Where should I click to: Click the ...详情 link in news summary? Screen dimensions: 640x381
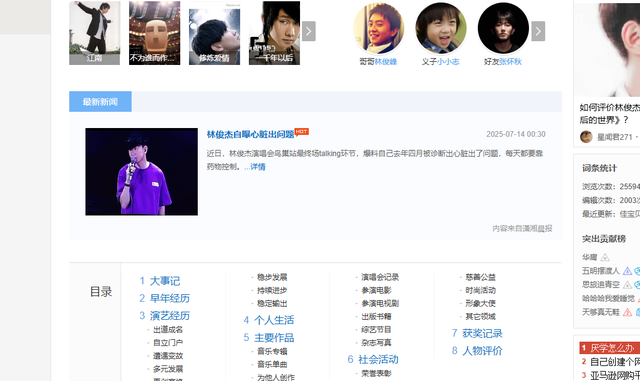pyautogui.click(x=255, y=167)
